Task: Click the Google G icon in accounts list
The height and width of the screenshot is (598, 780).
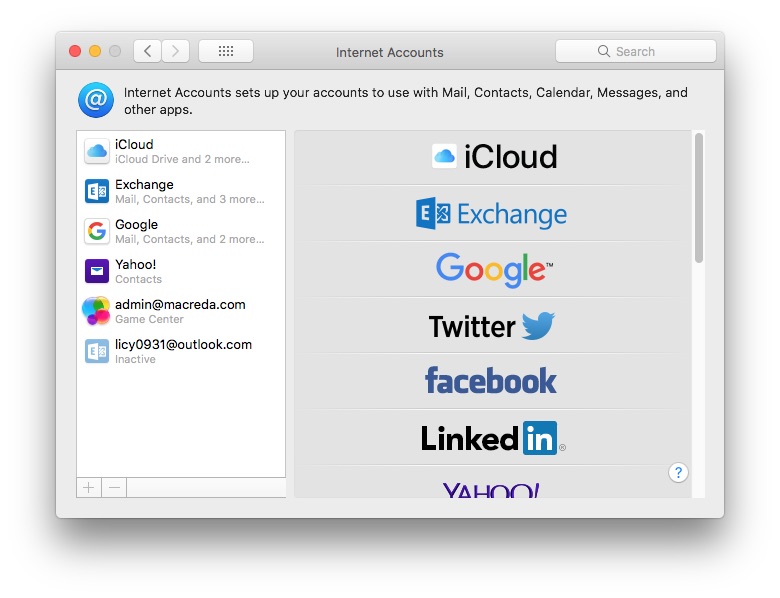Action: tap(97, 231)
